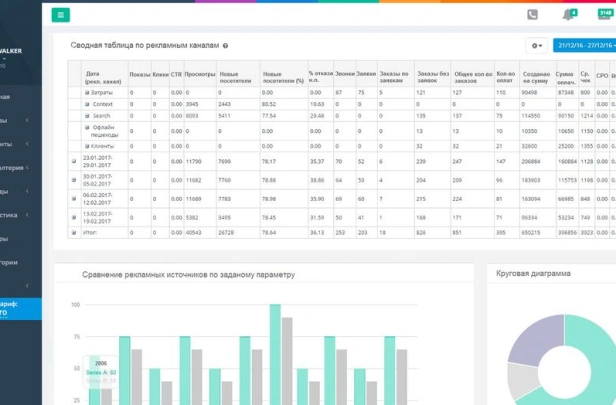Click tallest teal bar in comparison chart
The width and height of the screenshot is (616, 405).
point(274,355)
